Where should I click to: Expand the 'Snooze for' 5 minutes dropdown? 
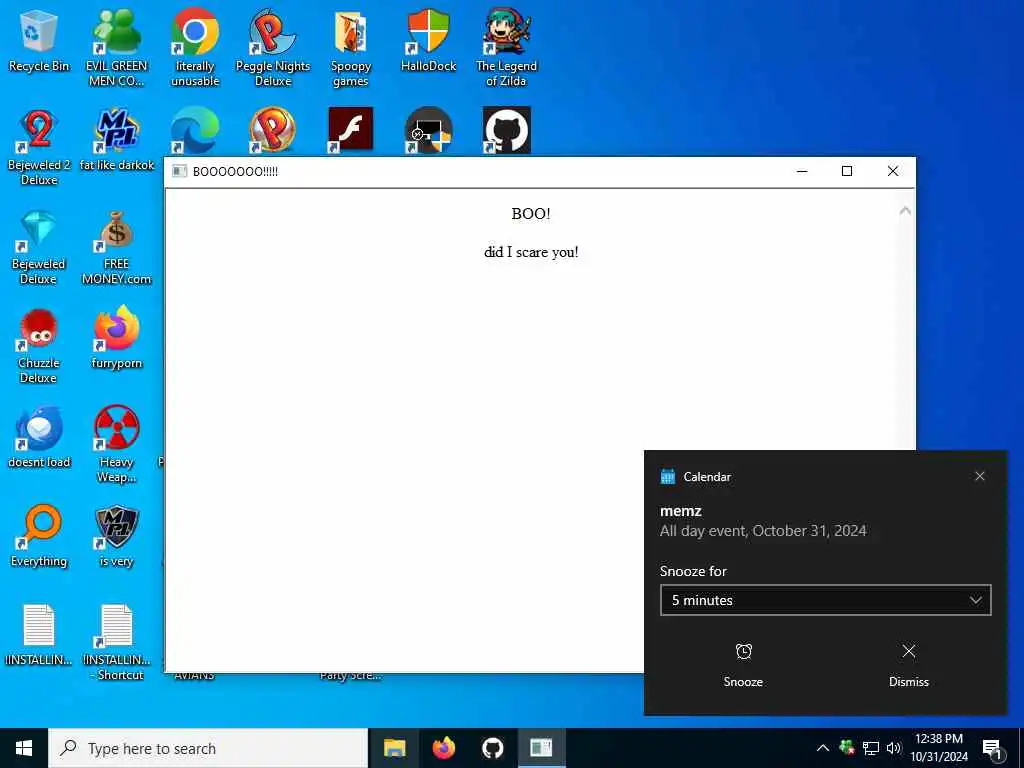825,600
